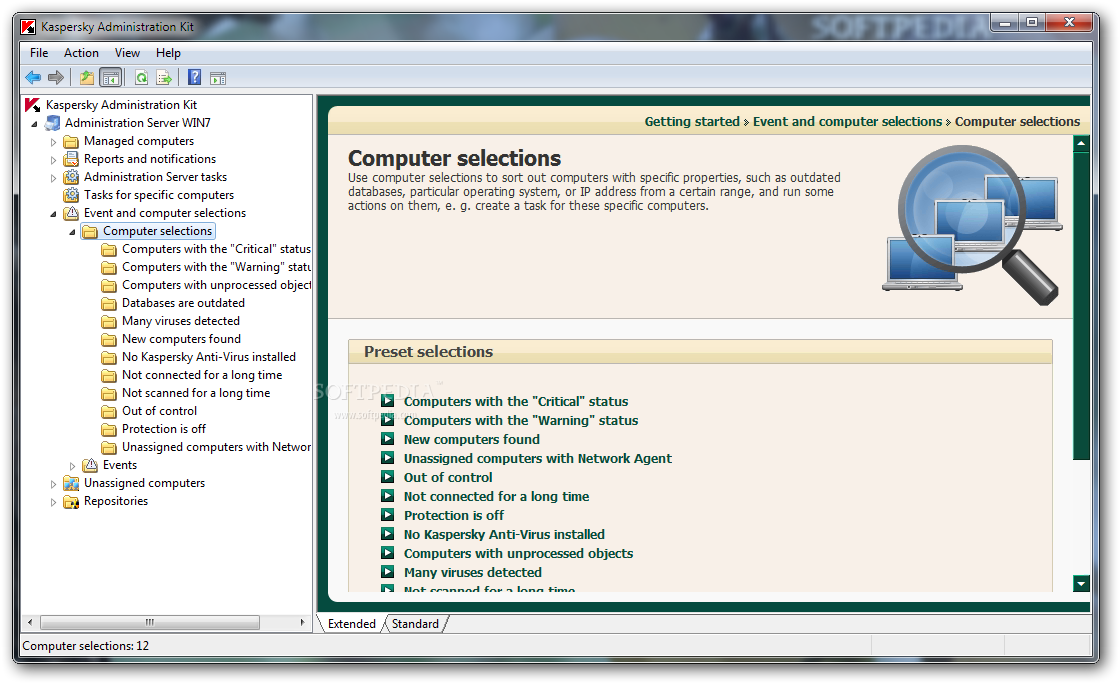The image size is (1120, 684).
Task: Click the blue Help question mark icon
Action: [194, 77]
